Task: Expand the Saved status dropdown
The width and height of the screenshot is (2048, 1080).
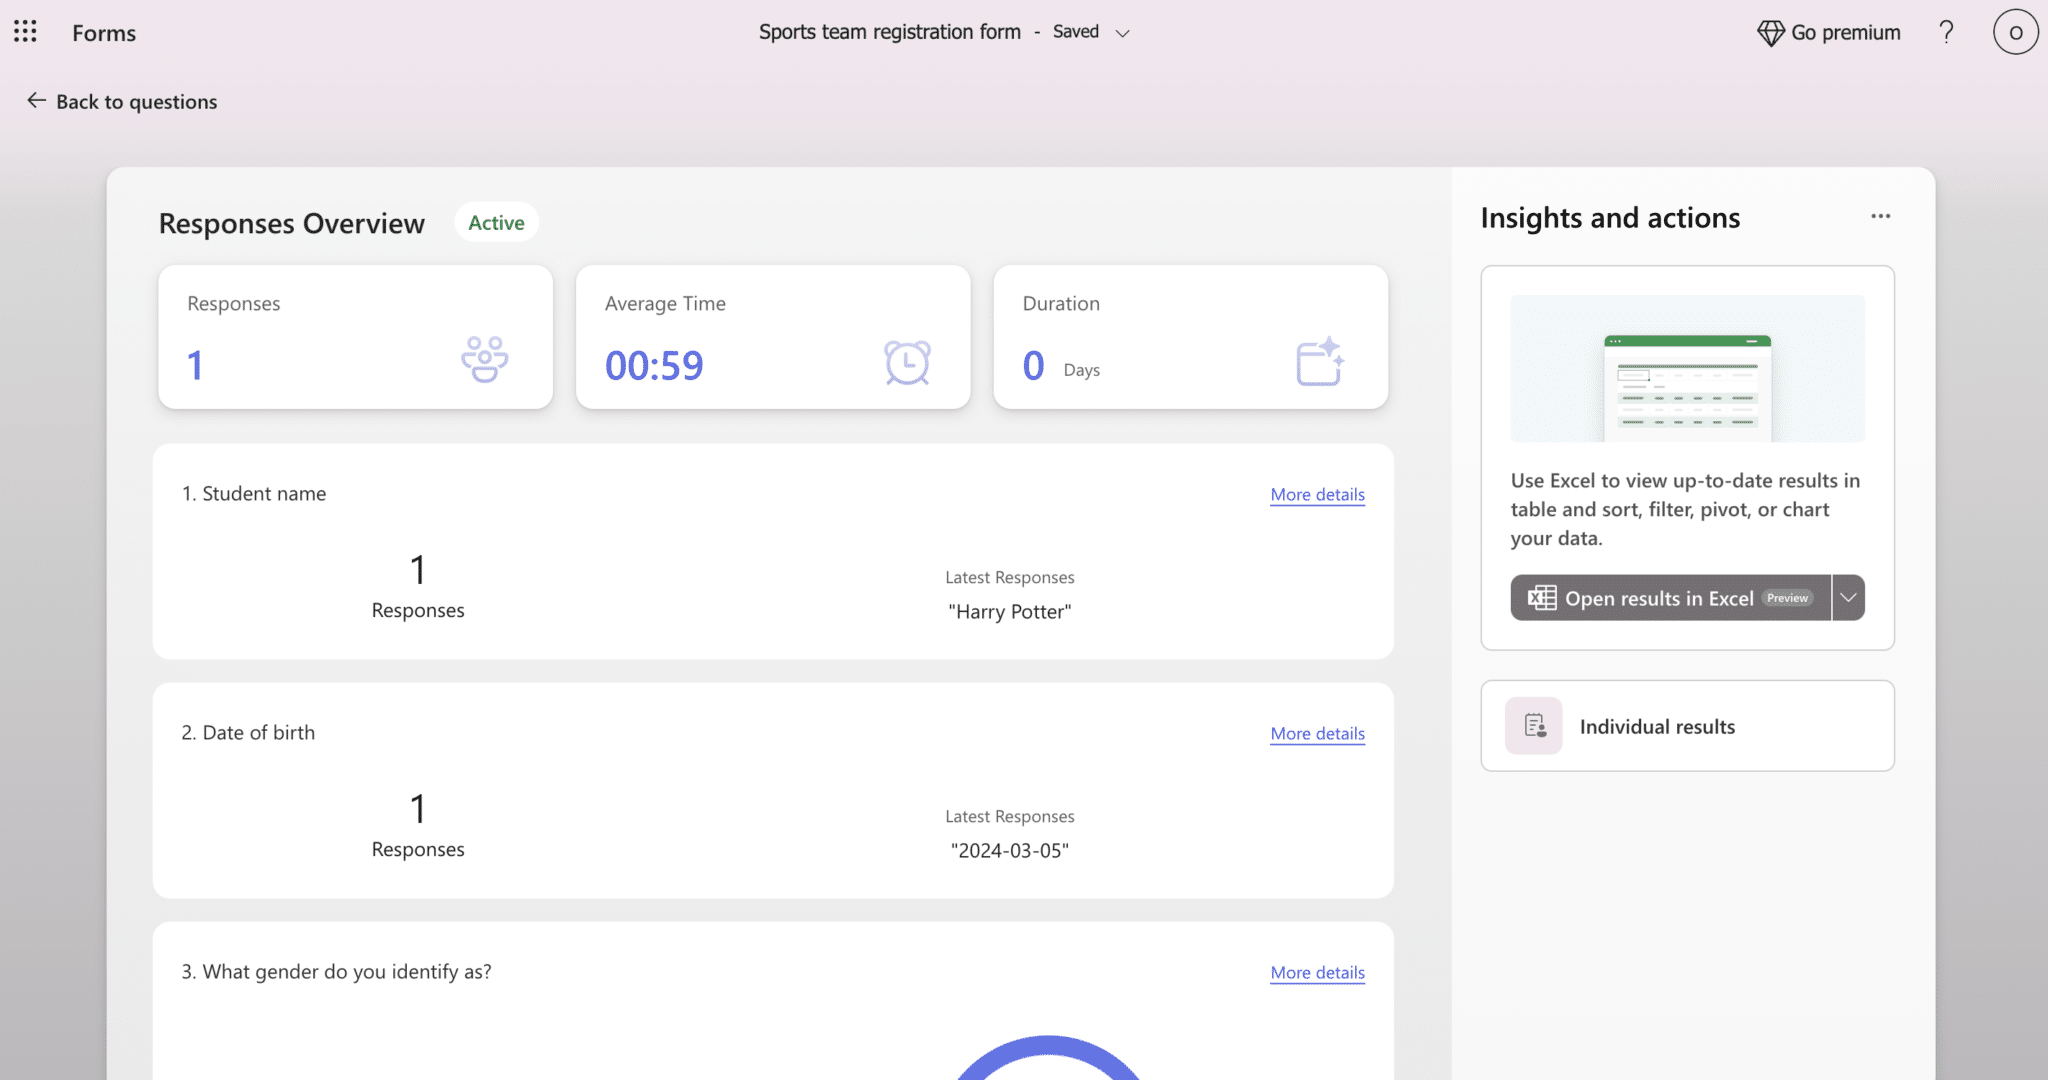Action: [1122, 33]
